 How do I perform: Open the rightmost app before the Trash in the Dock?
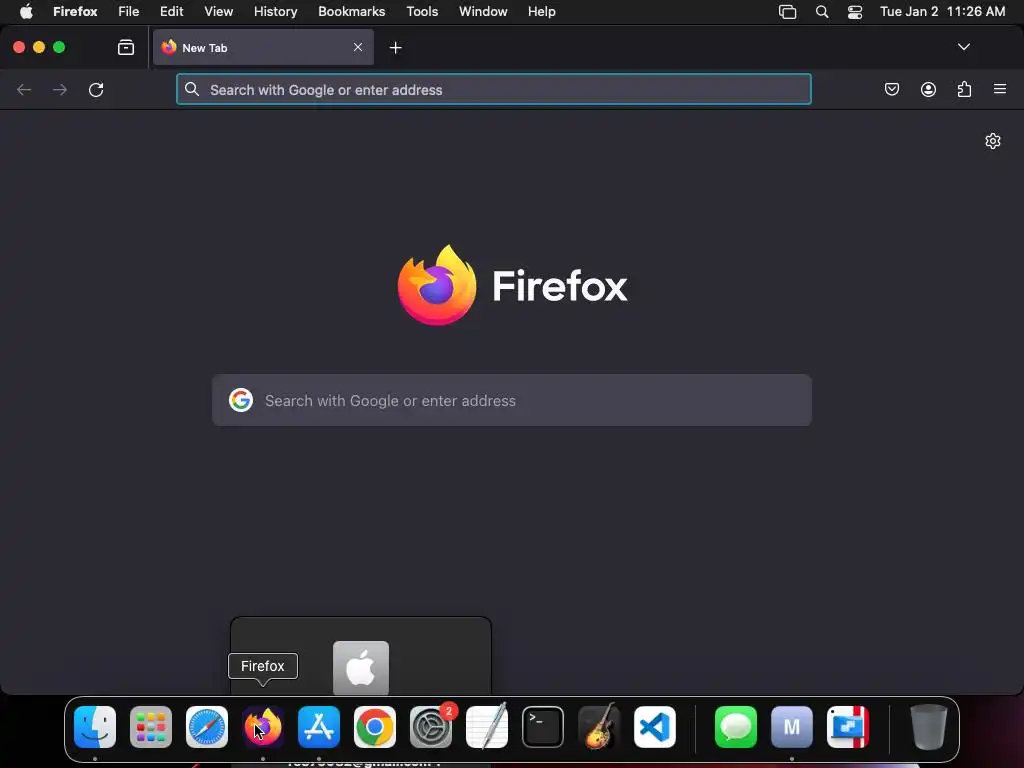pyautogui.click(x=848, y=727)
